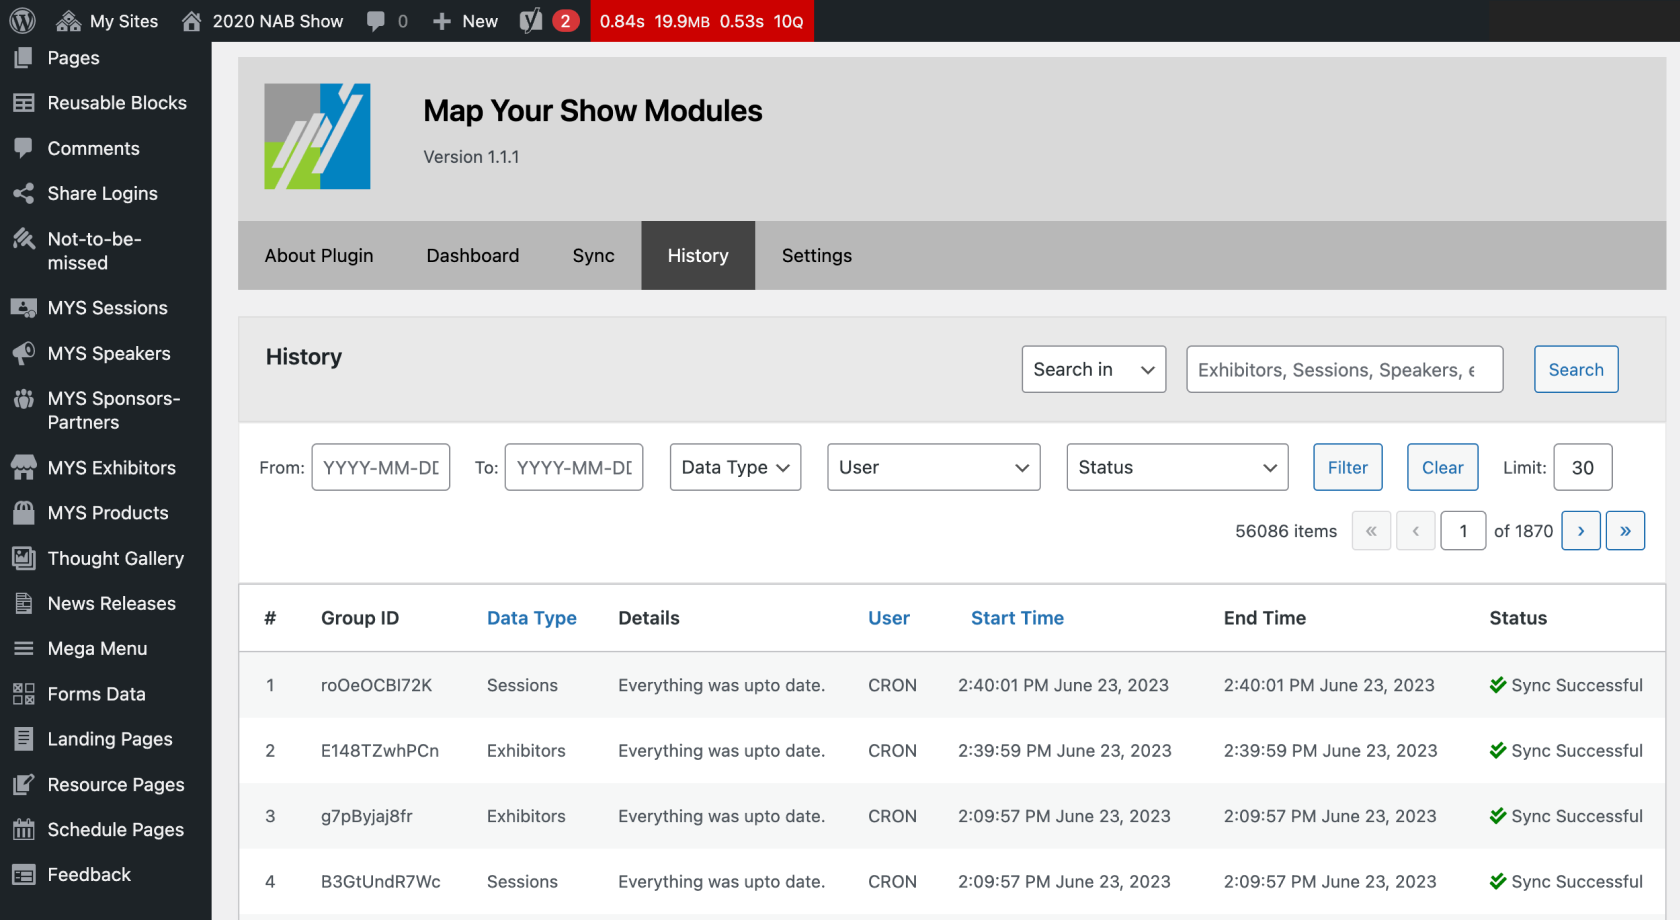This screenshot has width=1680, height=920.
Task: Click the WordPress logo icon
Action: click(22, 21)
